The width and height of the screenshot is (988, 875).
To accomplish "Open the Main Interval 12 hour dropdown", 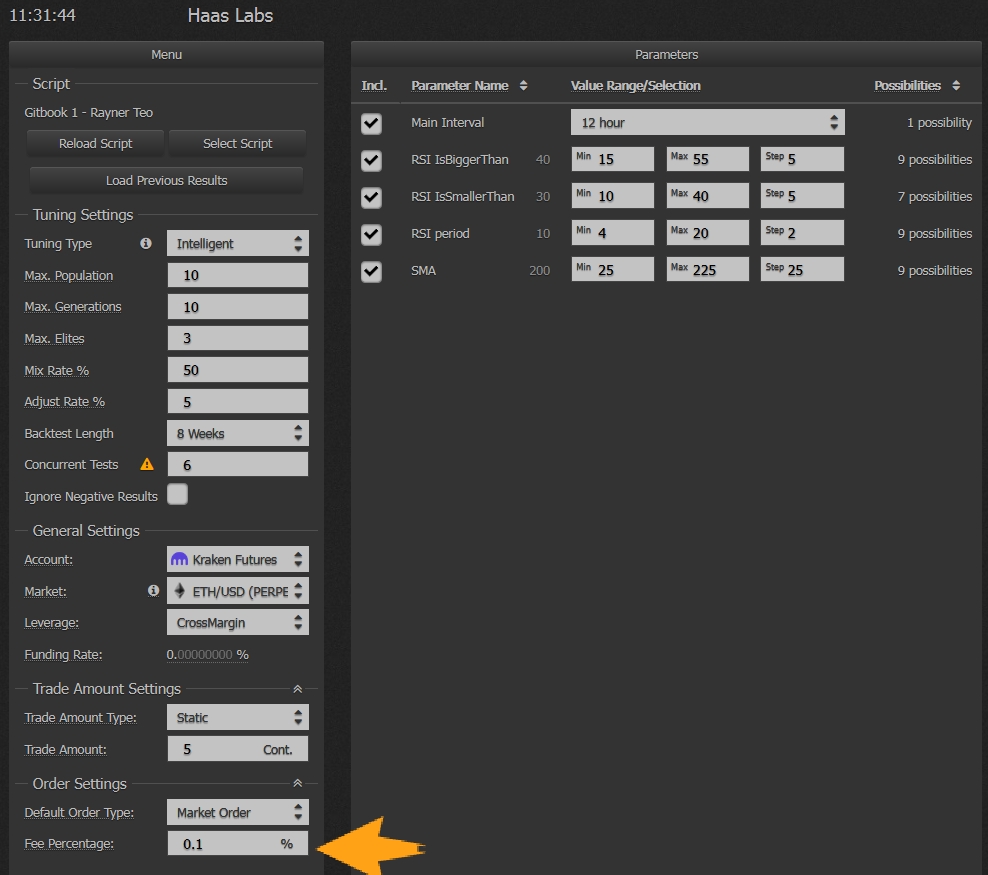I will click(x=707, y=123).
